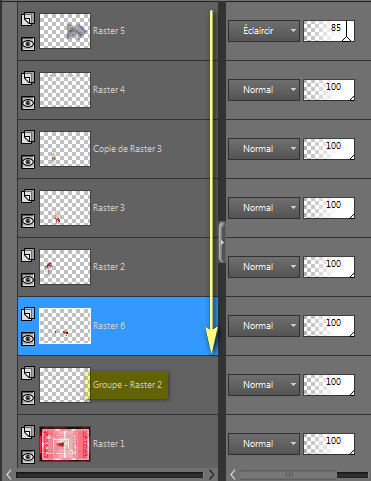This screenshot has width=371, height=481.
Task: Click the Raster 1 layer type icon
Action: tap(28, 432)
